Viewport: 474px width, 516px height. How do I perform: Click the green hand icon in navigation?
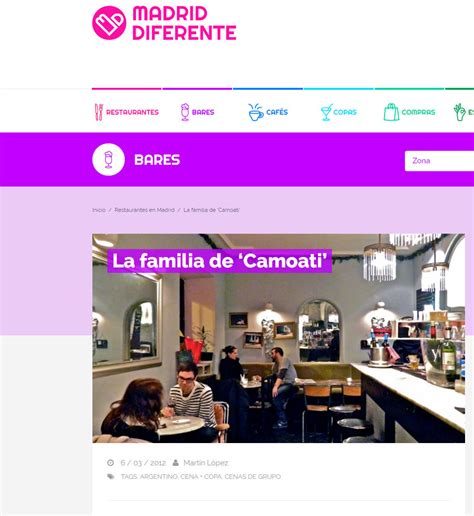pyautogui.click(x=459, y=112)
